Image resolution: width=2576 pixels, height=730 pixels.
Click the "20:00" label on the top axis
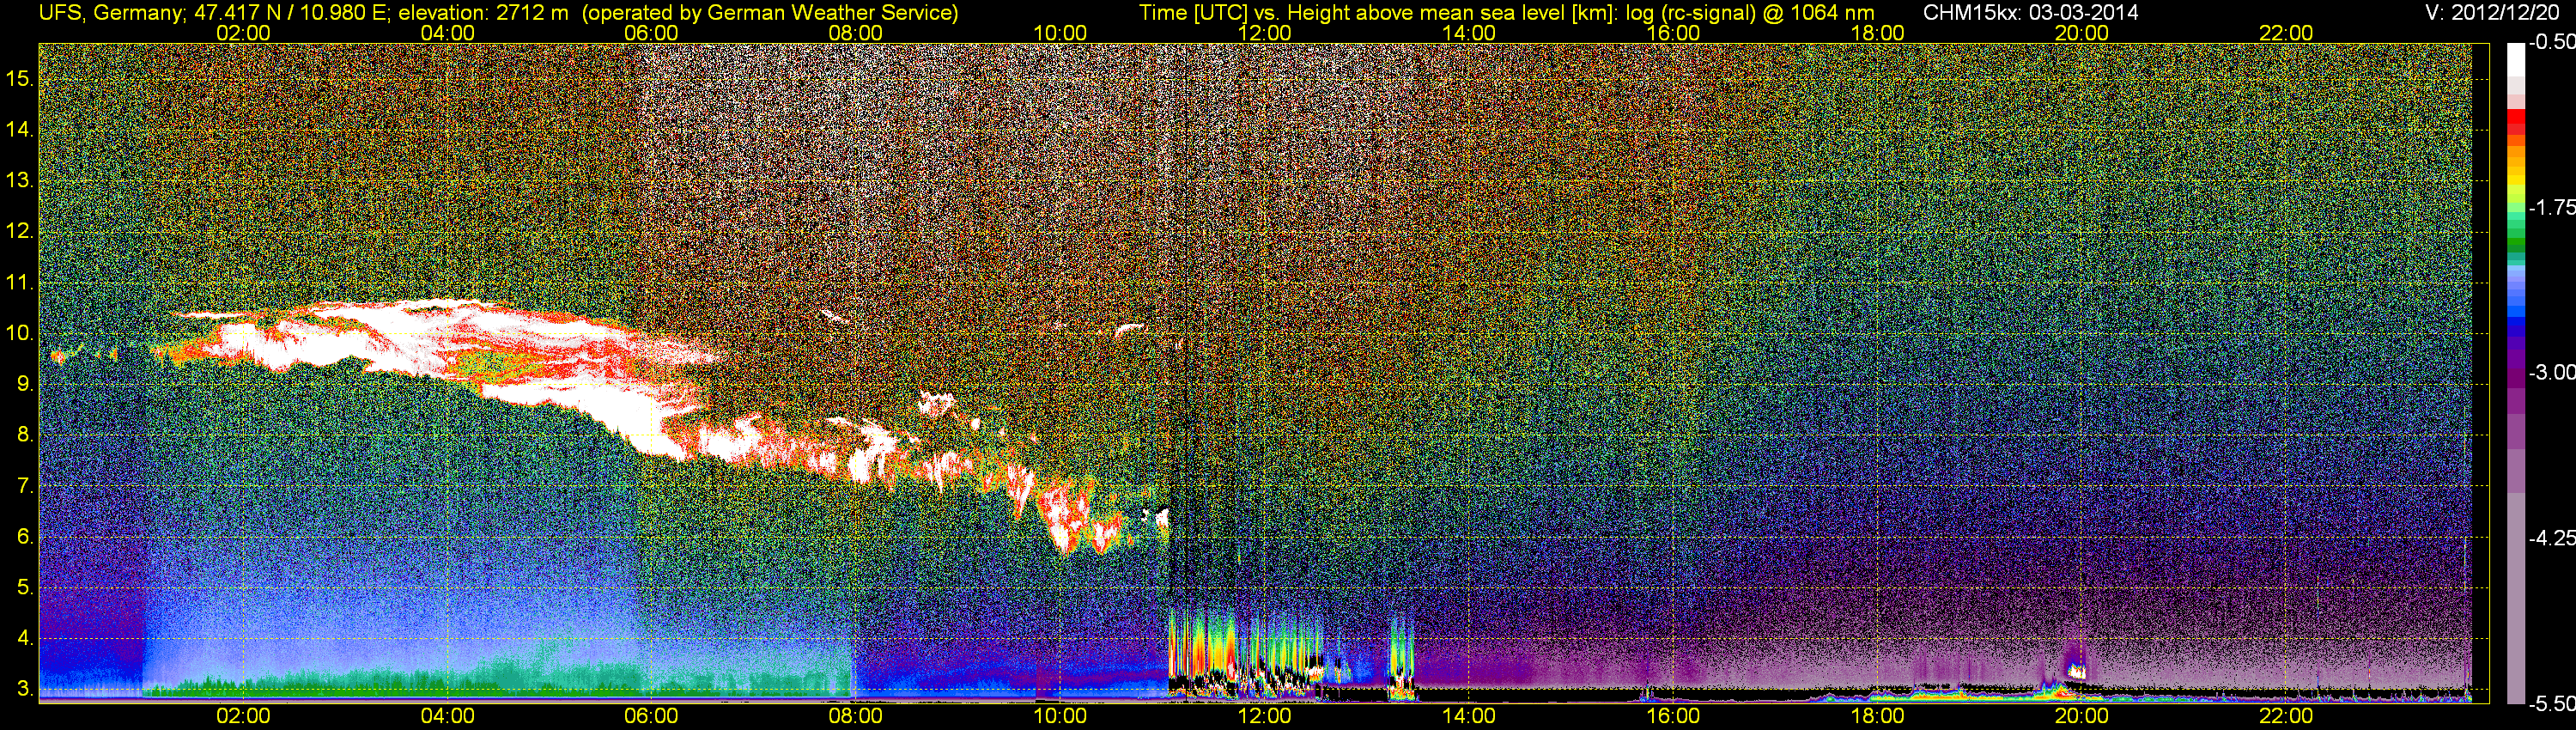(2082, 33)
